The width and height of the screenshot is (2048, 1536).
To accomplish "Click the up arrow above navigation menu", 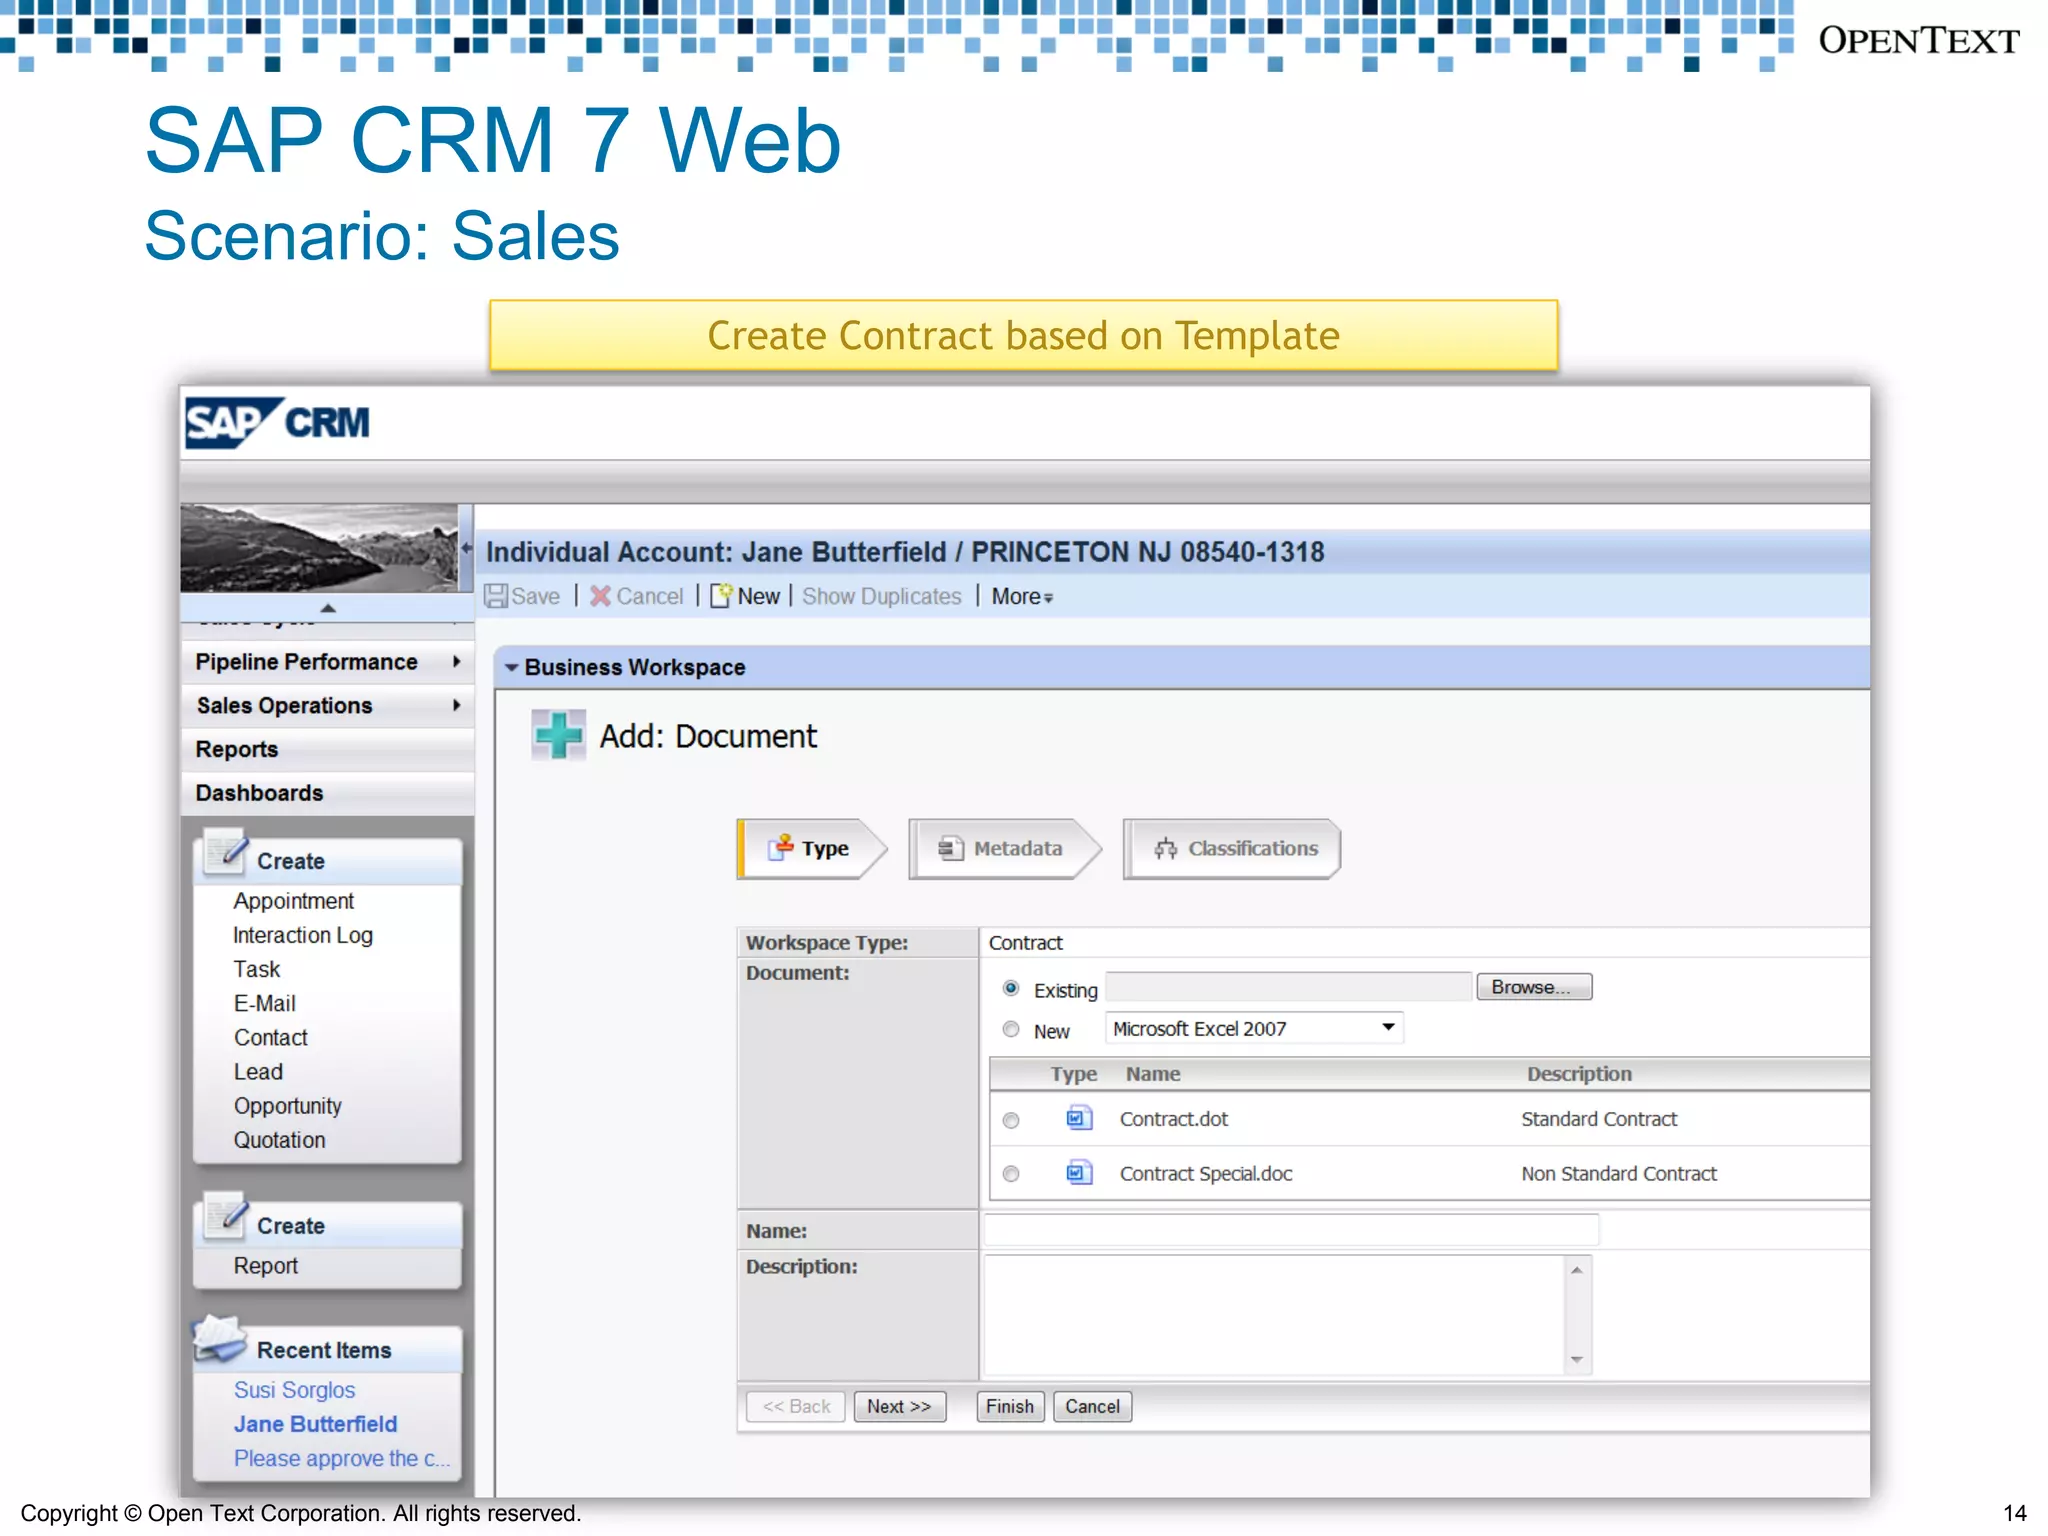I will point(327,607).
